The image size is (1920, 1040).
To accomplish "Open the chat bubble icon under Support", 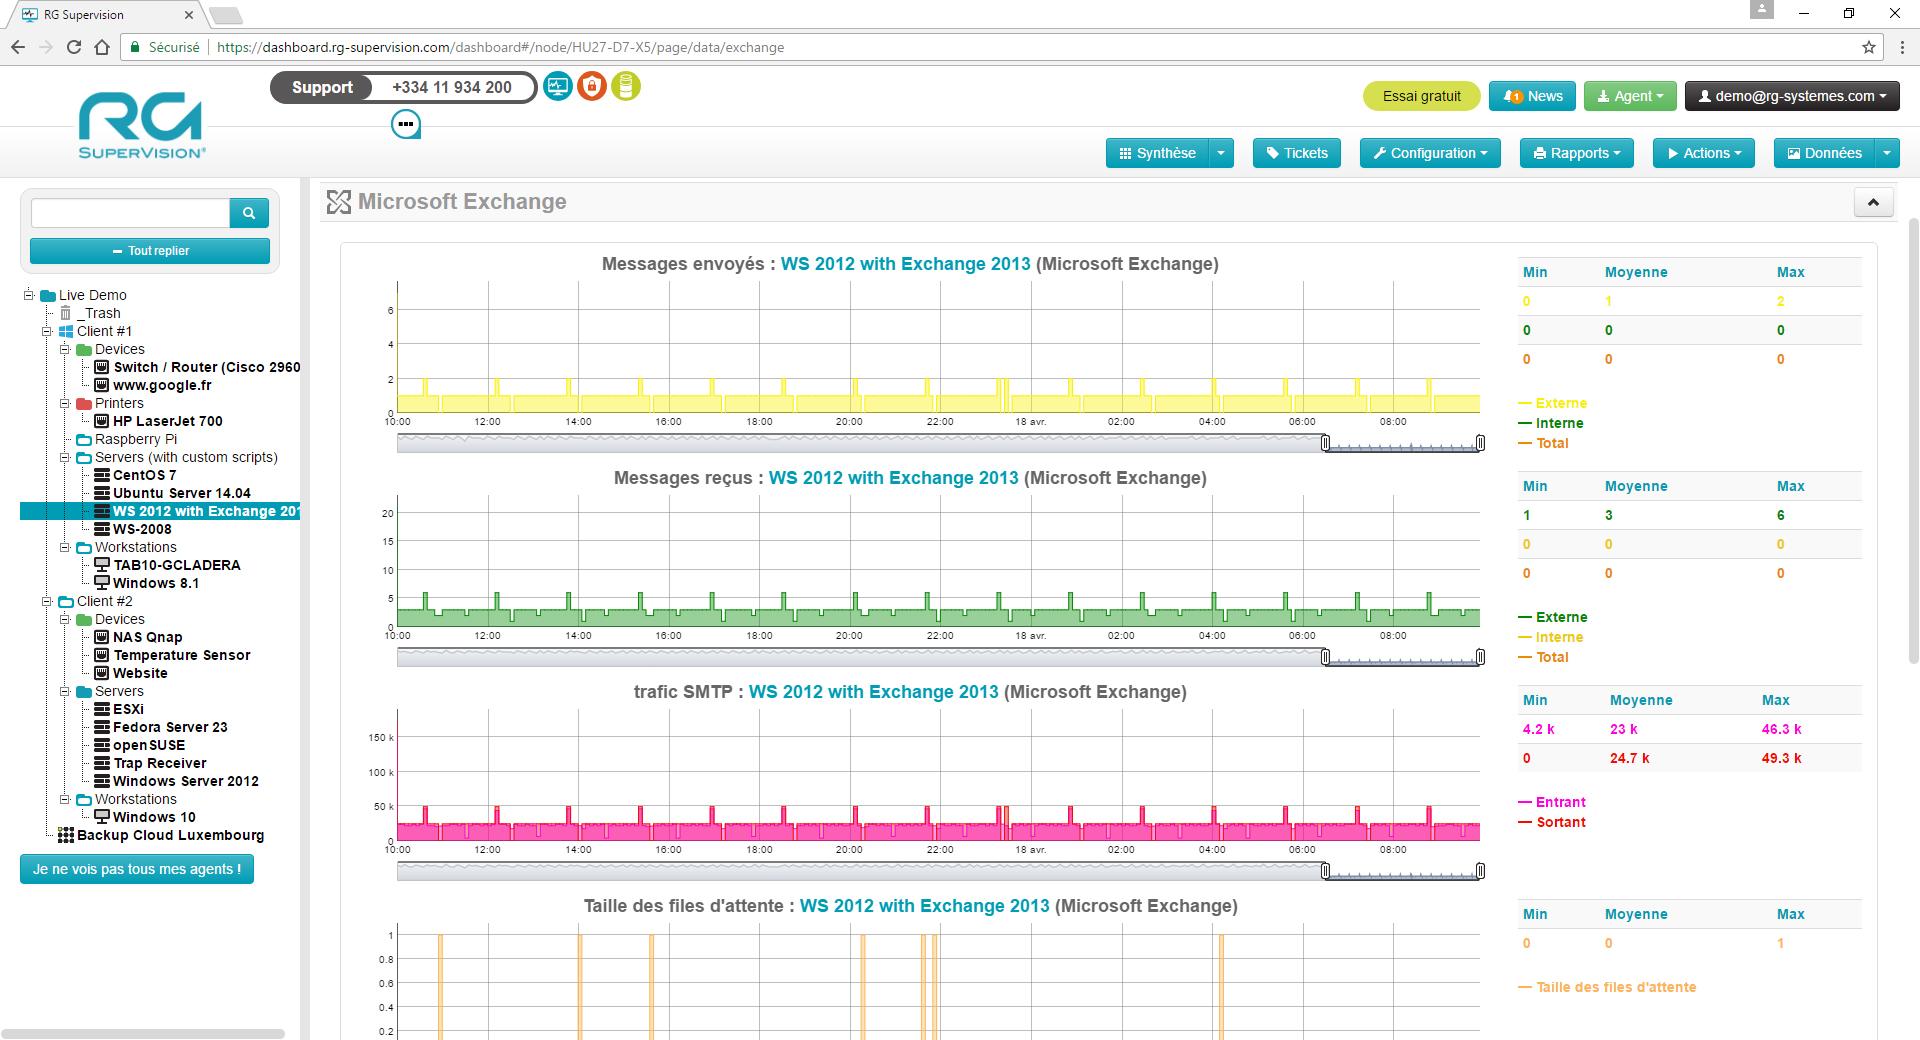I will [406, 125].
